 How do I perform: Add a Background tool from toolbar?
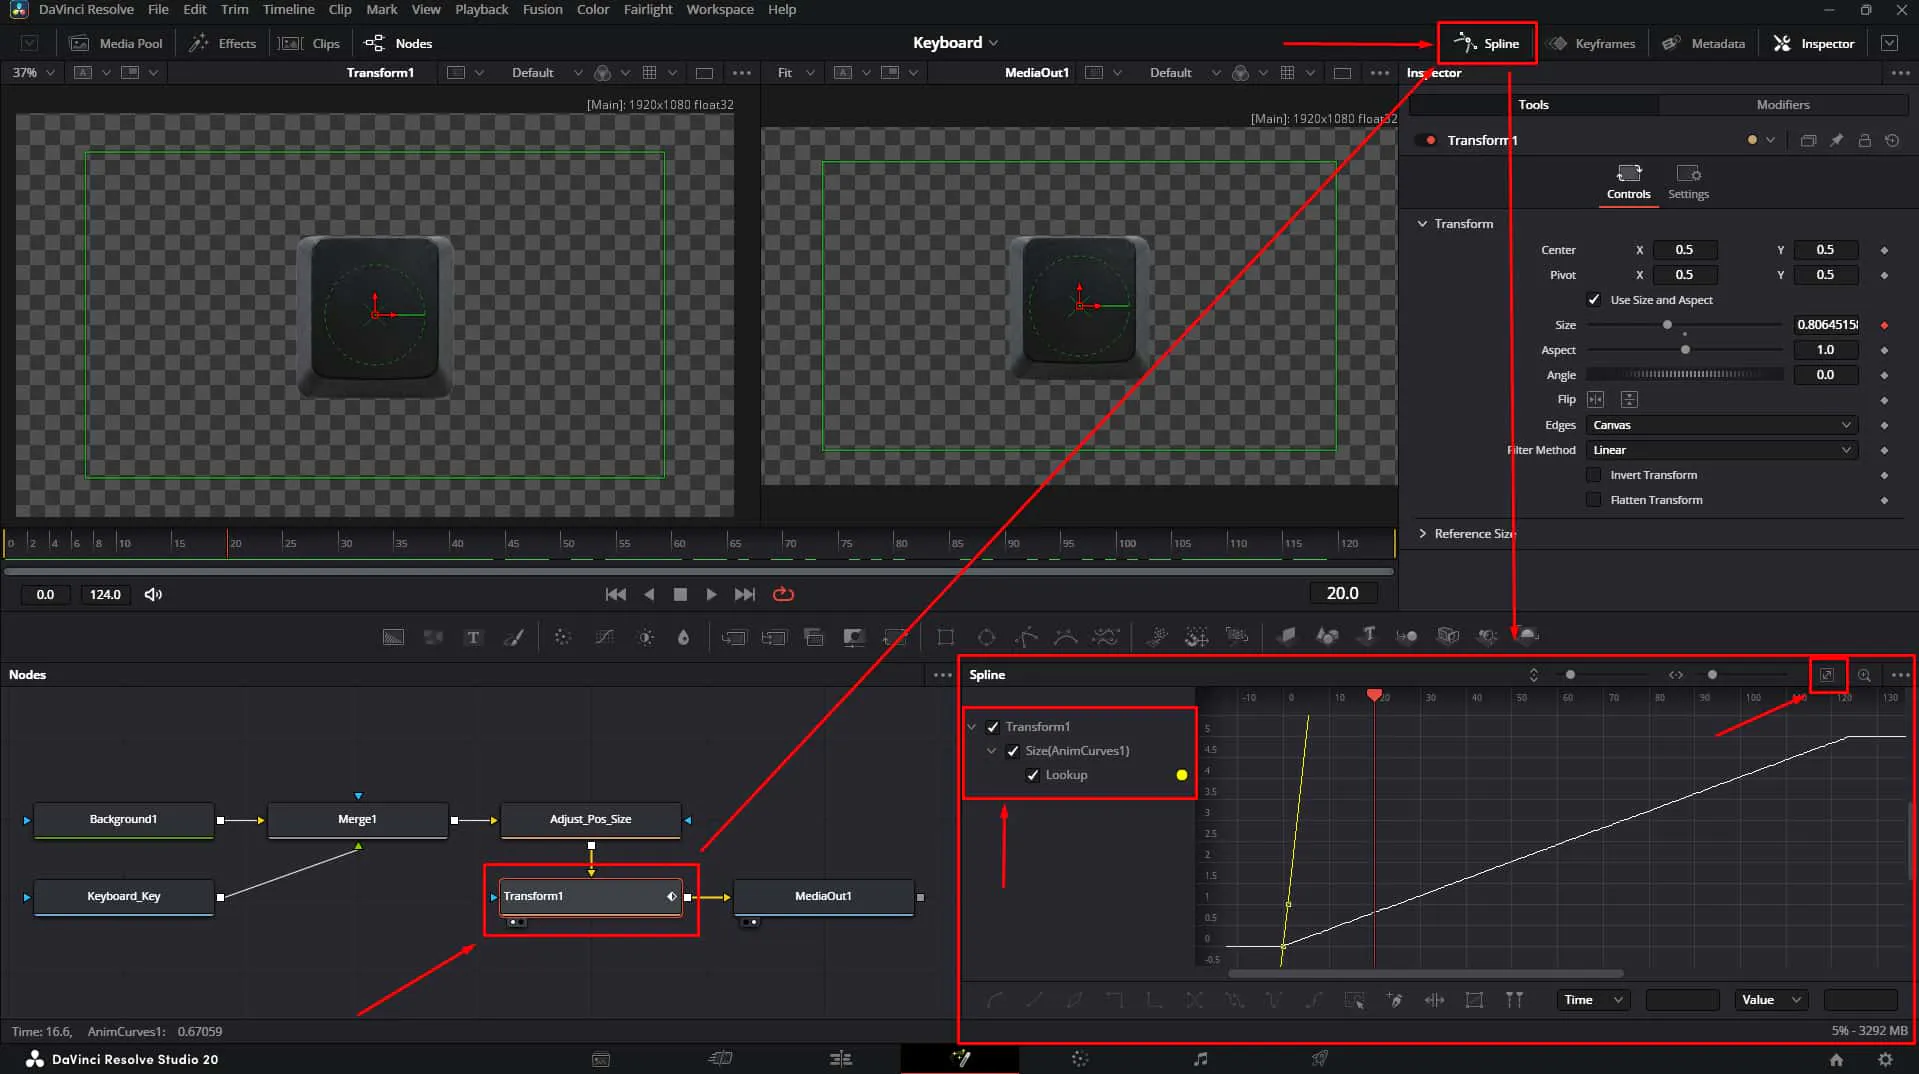click(393, 637)
